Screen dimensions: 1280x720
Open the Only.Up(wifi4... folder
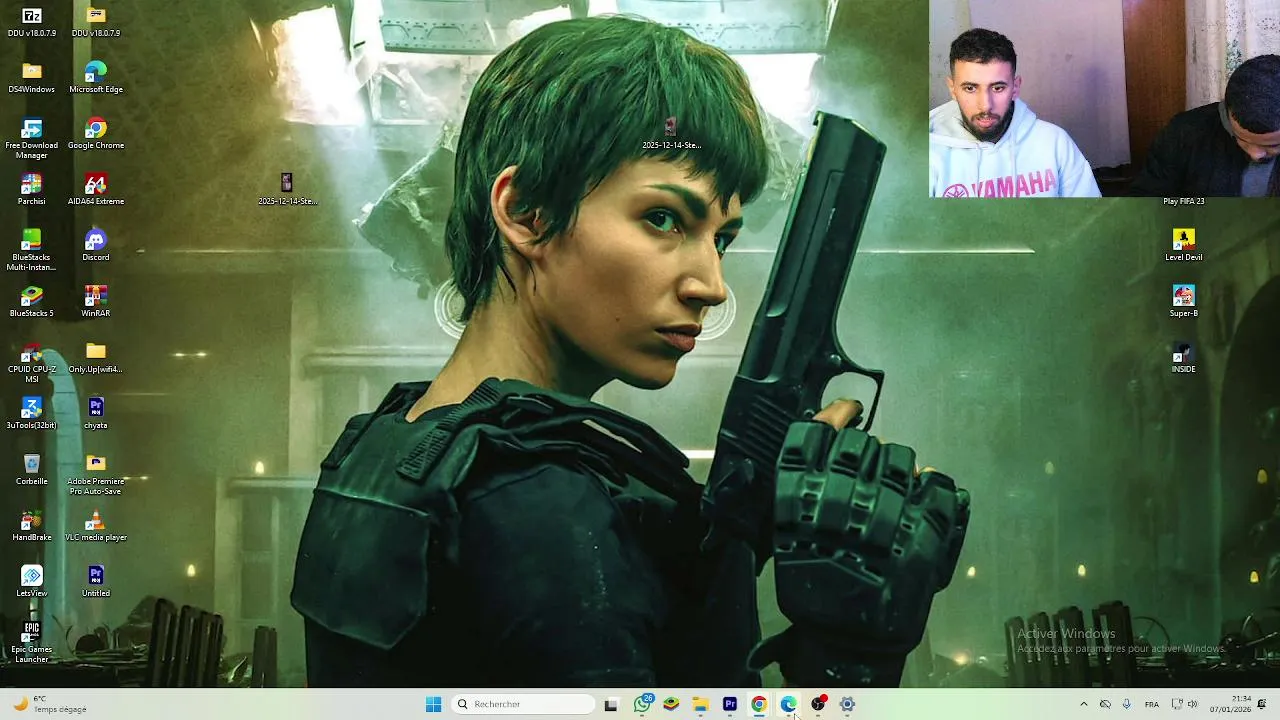pos(96,358)
